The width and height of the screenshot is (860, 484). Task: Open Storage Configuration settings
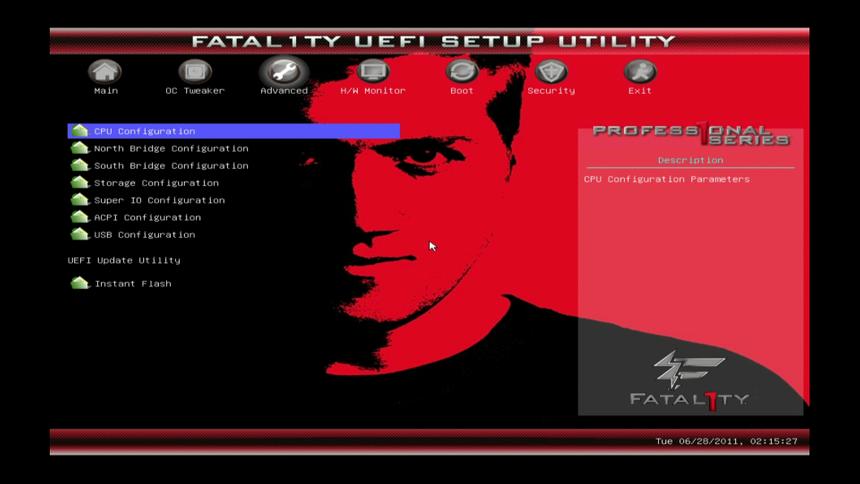[x=156, y=183]
